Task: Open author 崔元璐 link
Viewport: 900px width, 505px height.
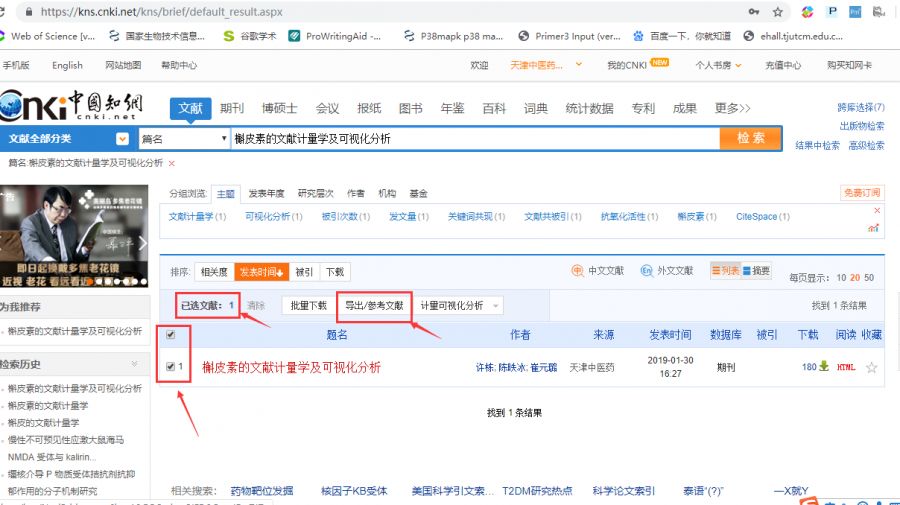Action: (x=544, y=367)
